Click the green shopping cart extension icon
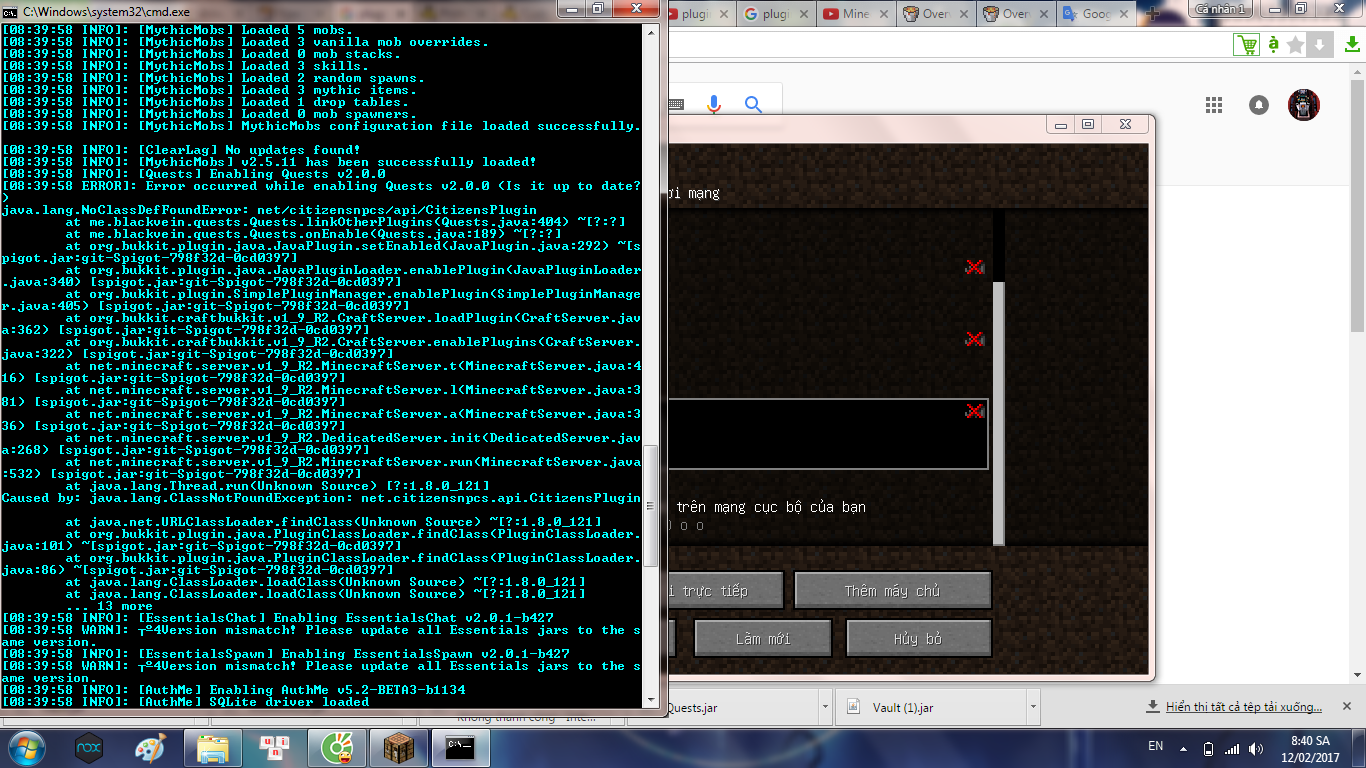This screenshot has height=768, width=1366. point(1247,45)
